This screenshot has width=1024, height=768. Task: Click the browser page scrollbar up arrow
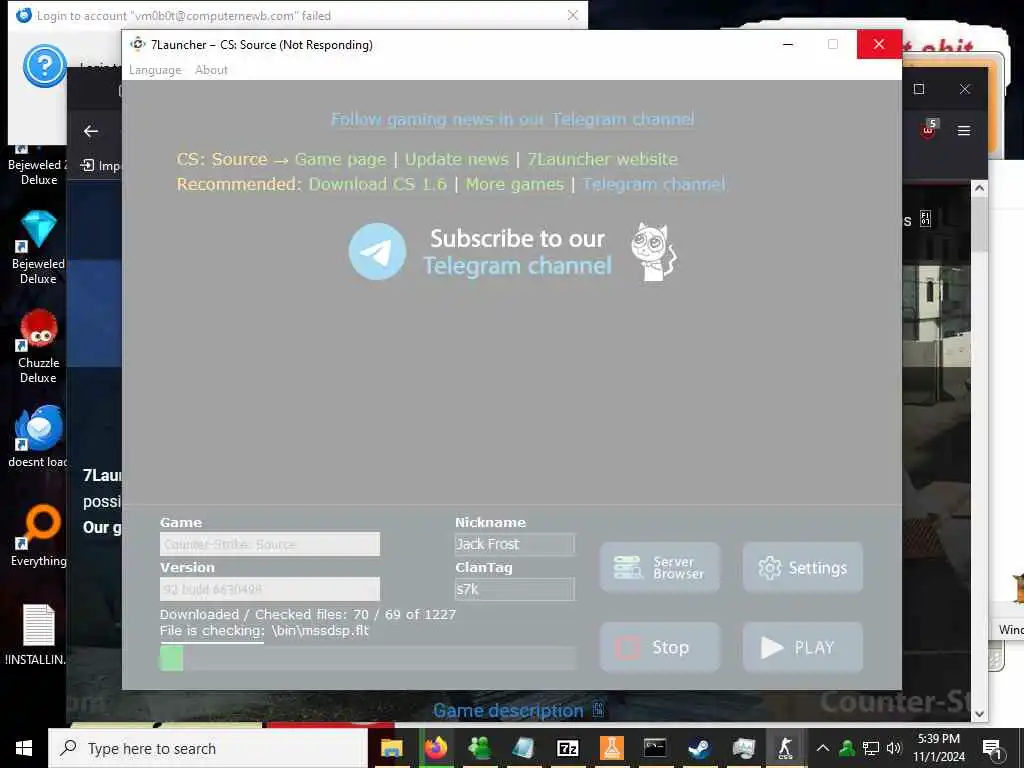pyautogui.click(x=979, y=188)
